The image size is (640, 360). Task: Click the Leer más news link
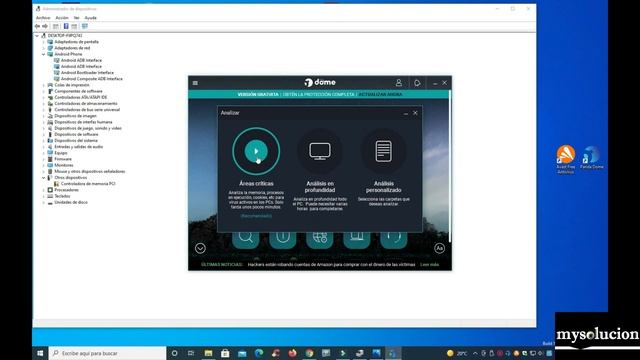pyautogui.click(x=429, y=264)
